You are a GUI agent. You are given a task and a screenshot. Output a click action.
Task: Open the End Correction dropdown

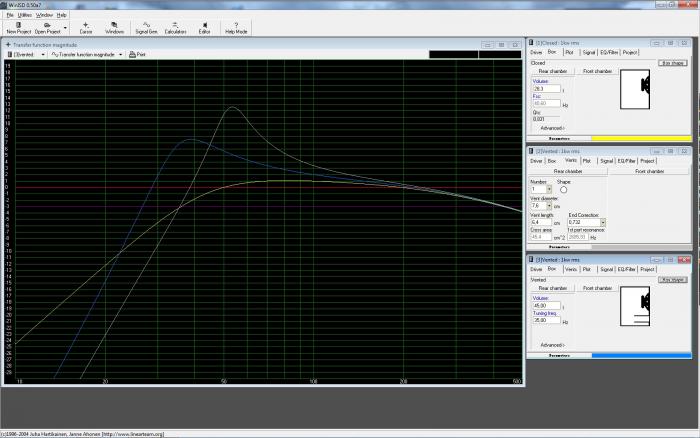603,221
